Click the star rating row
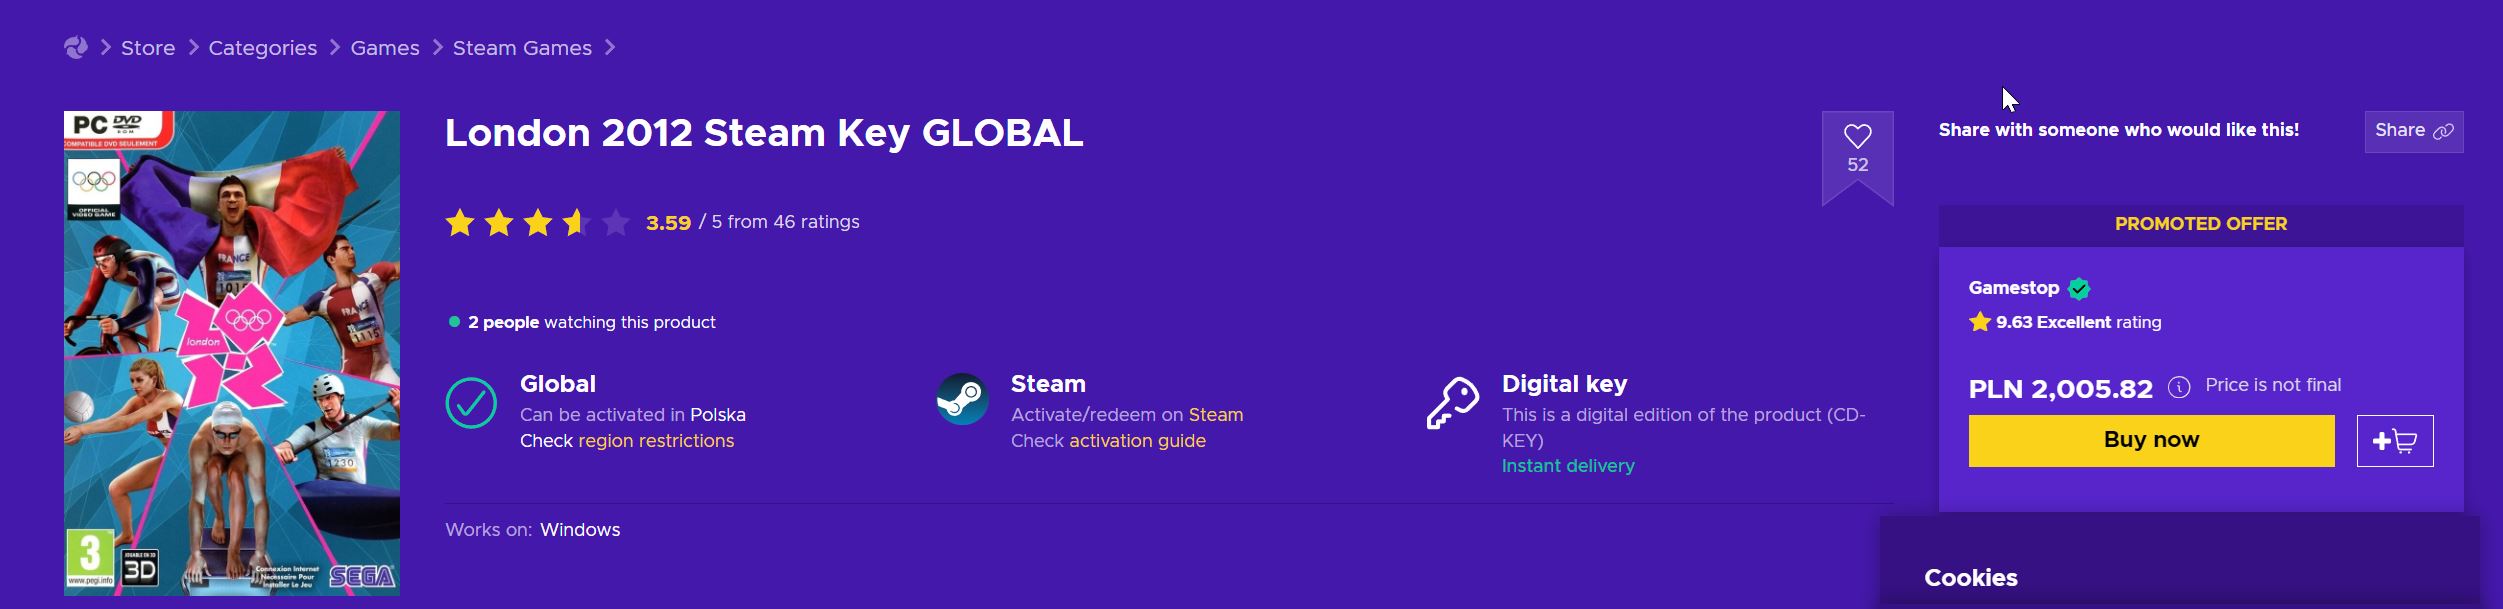 point(537,222)
